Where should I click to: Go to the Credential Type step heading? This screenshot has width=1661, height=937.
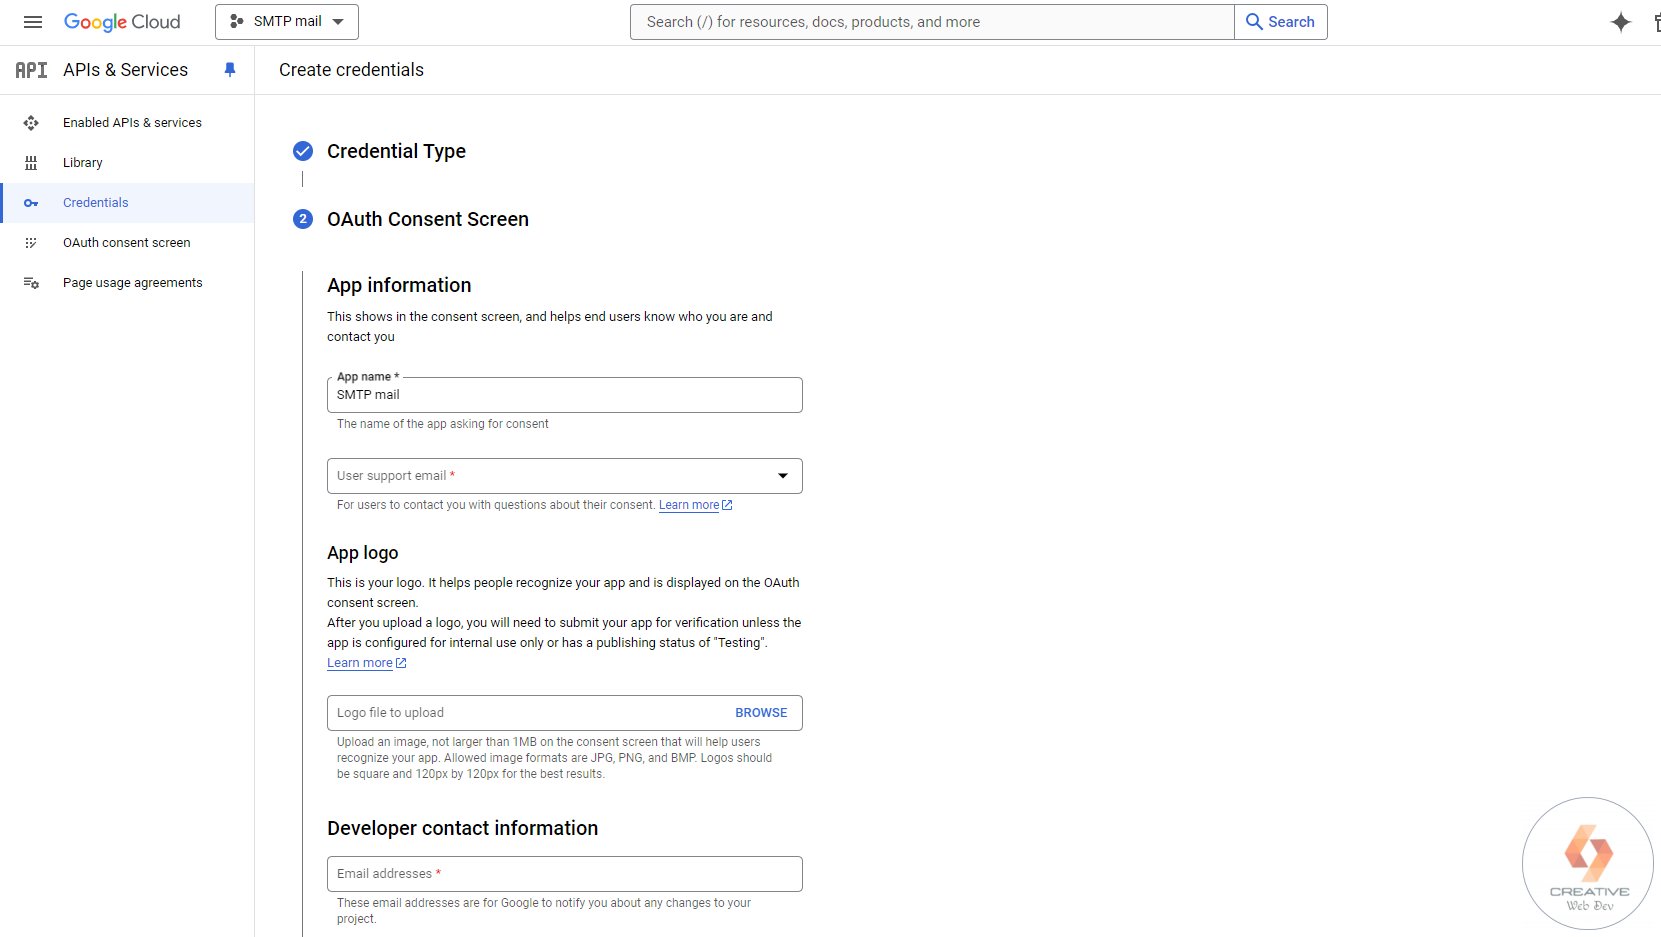click(396, 151)
